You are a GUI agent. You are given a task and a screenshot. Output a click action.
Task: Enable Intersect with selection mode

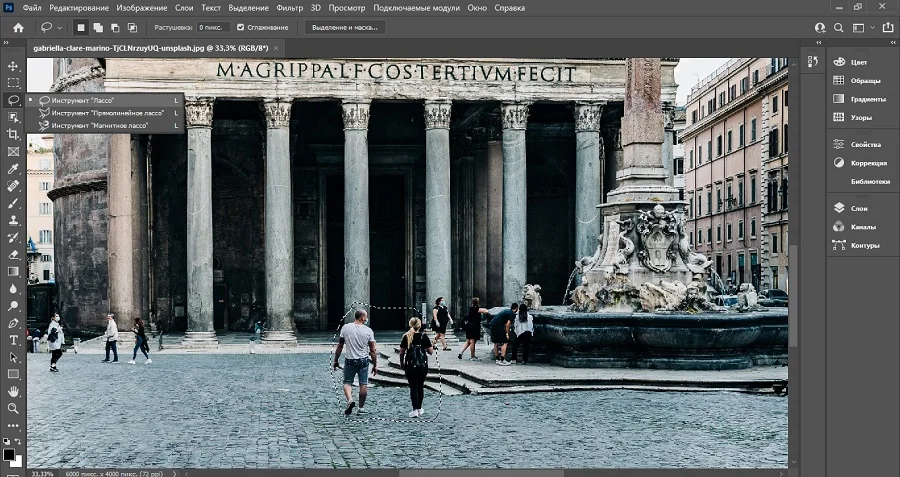[x=133, y=28]
